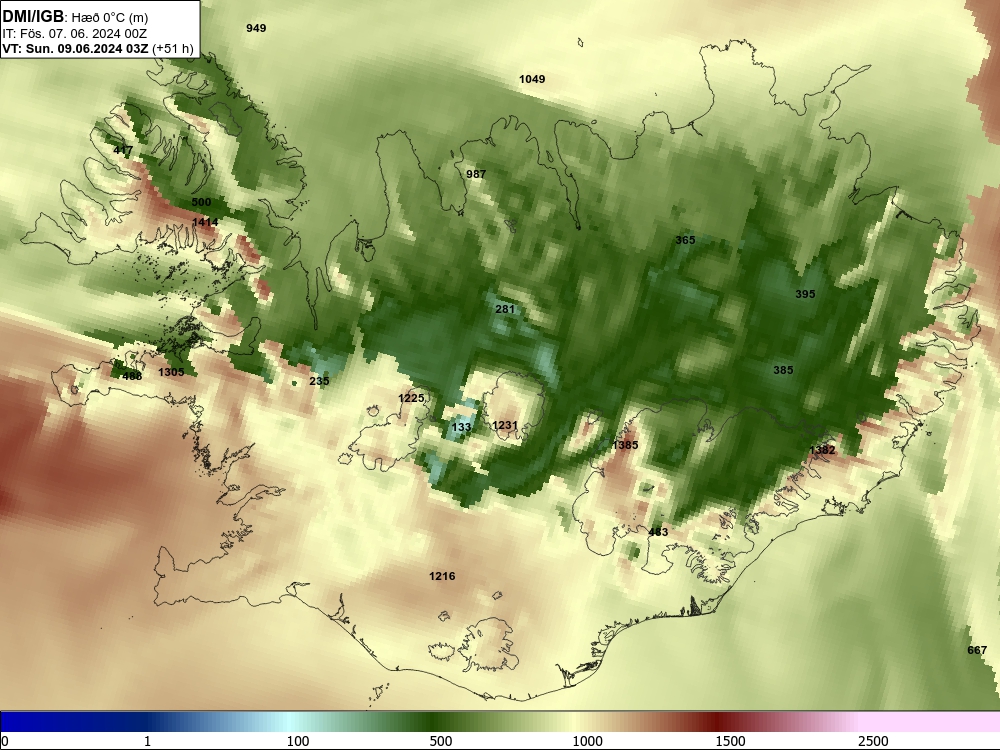Click the map value label 1385
This screenshot has height=750, width=1000.
625,445
